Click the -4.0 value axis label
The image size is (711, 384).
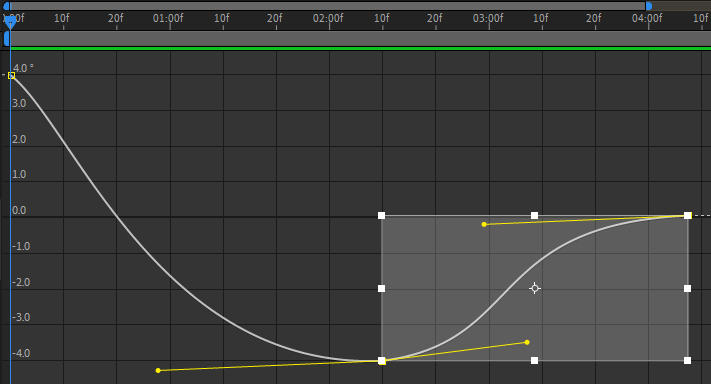coord(21,353)
